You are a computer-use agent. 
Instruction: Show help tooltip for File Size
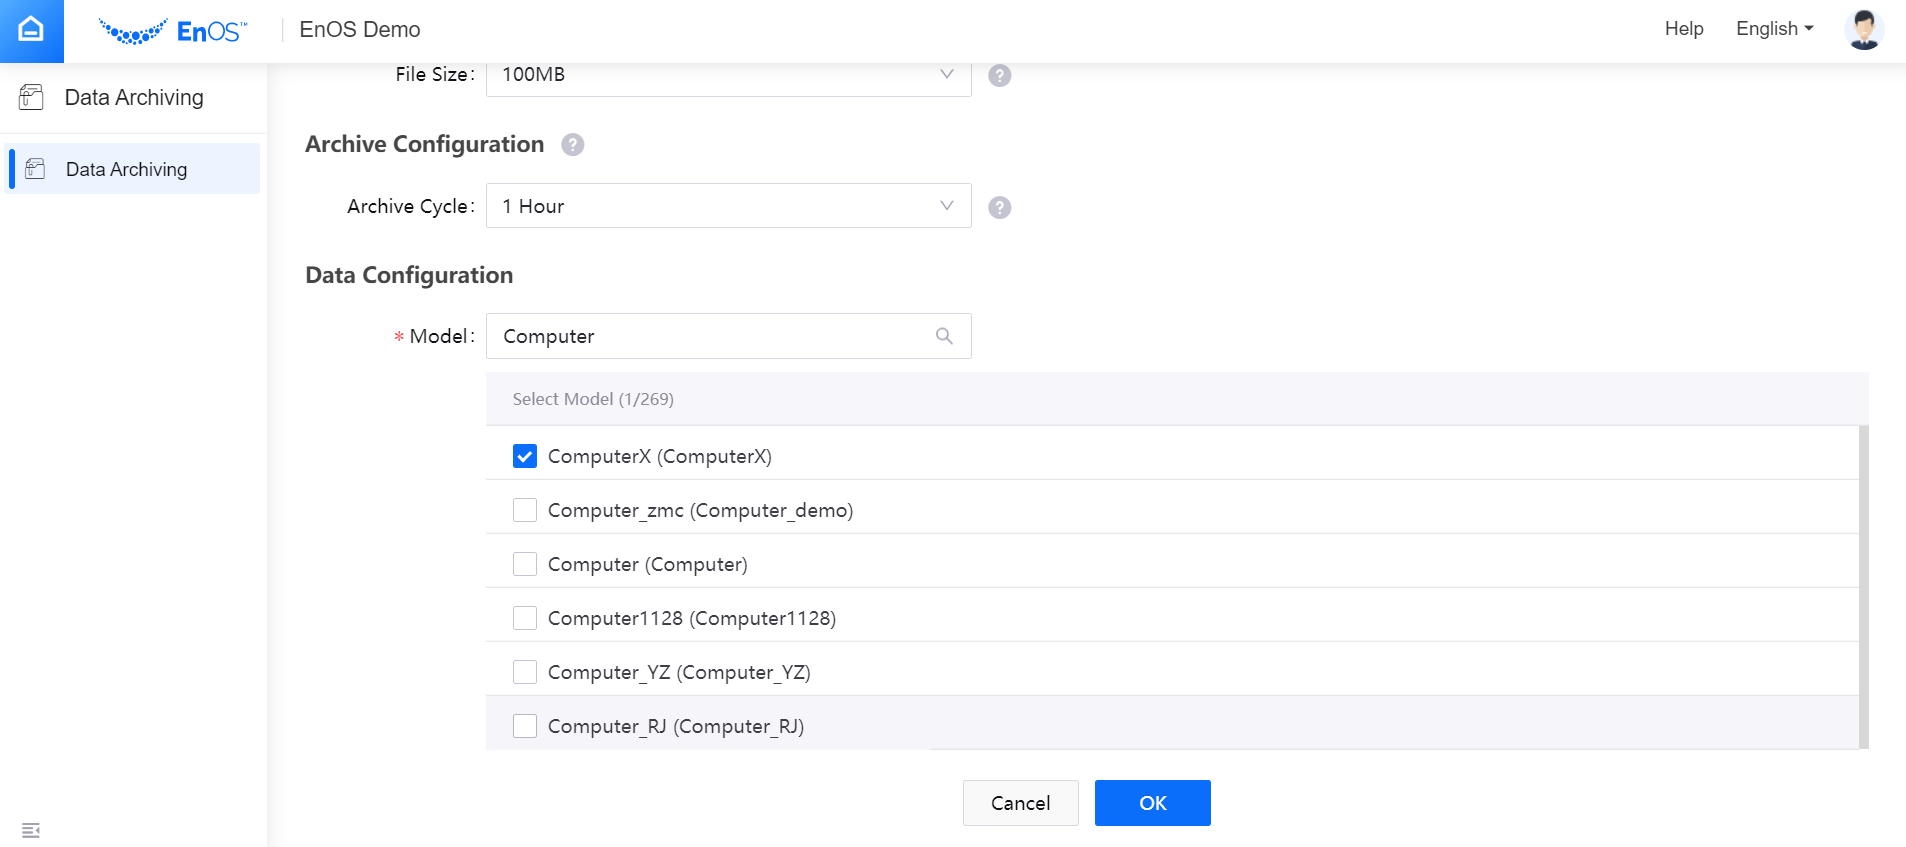click(999, 75)
